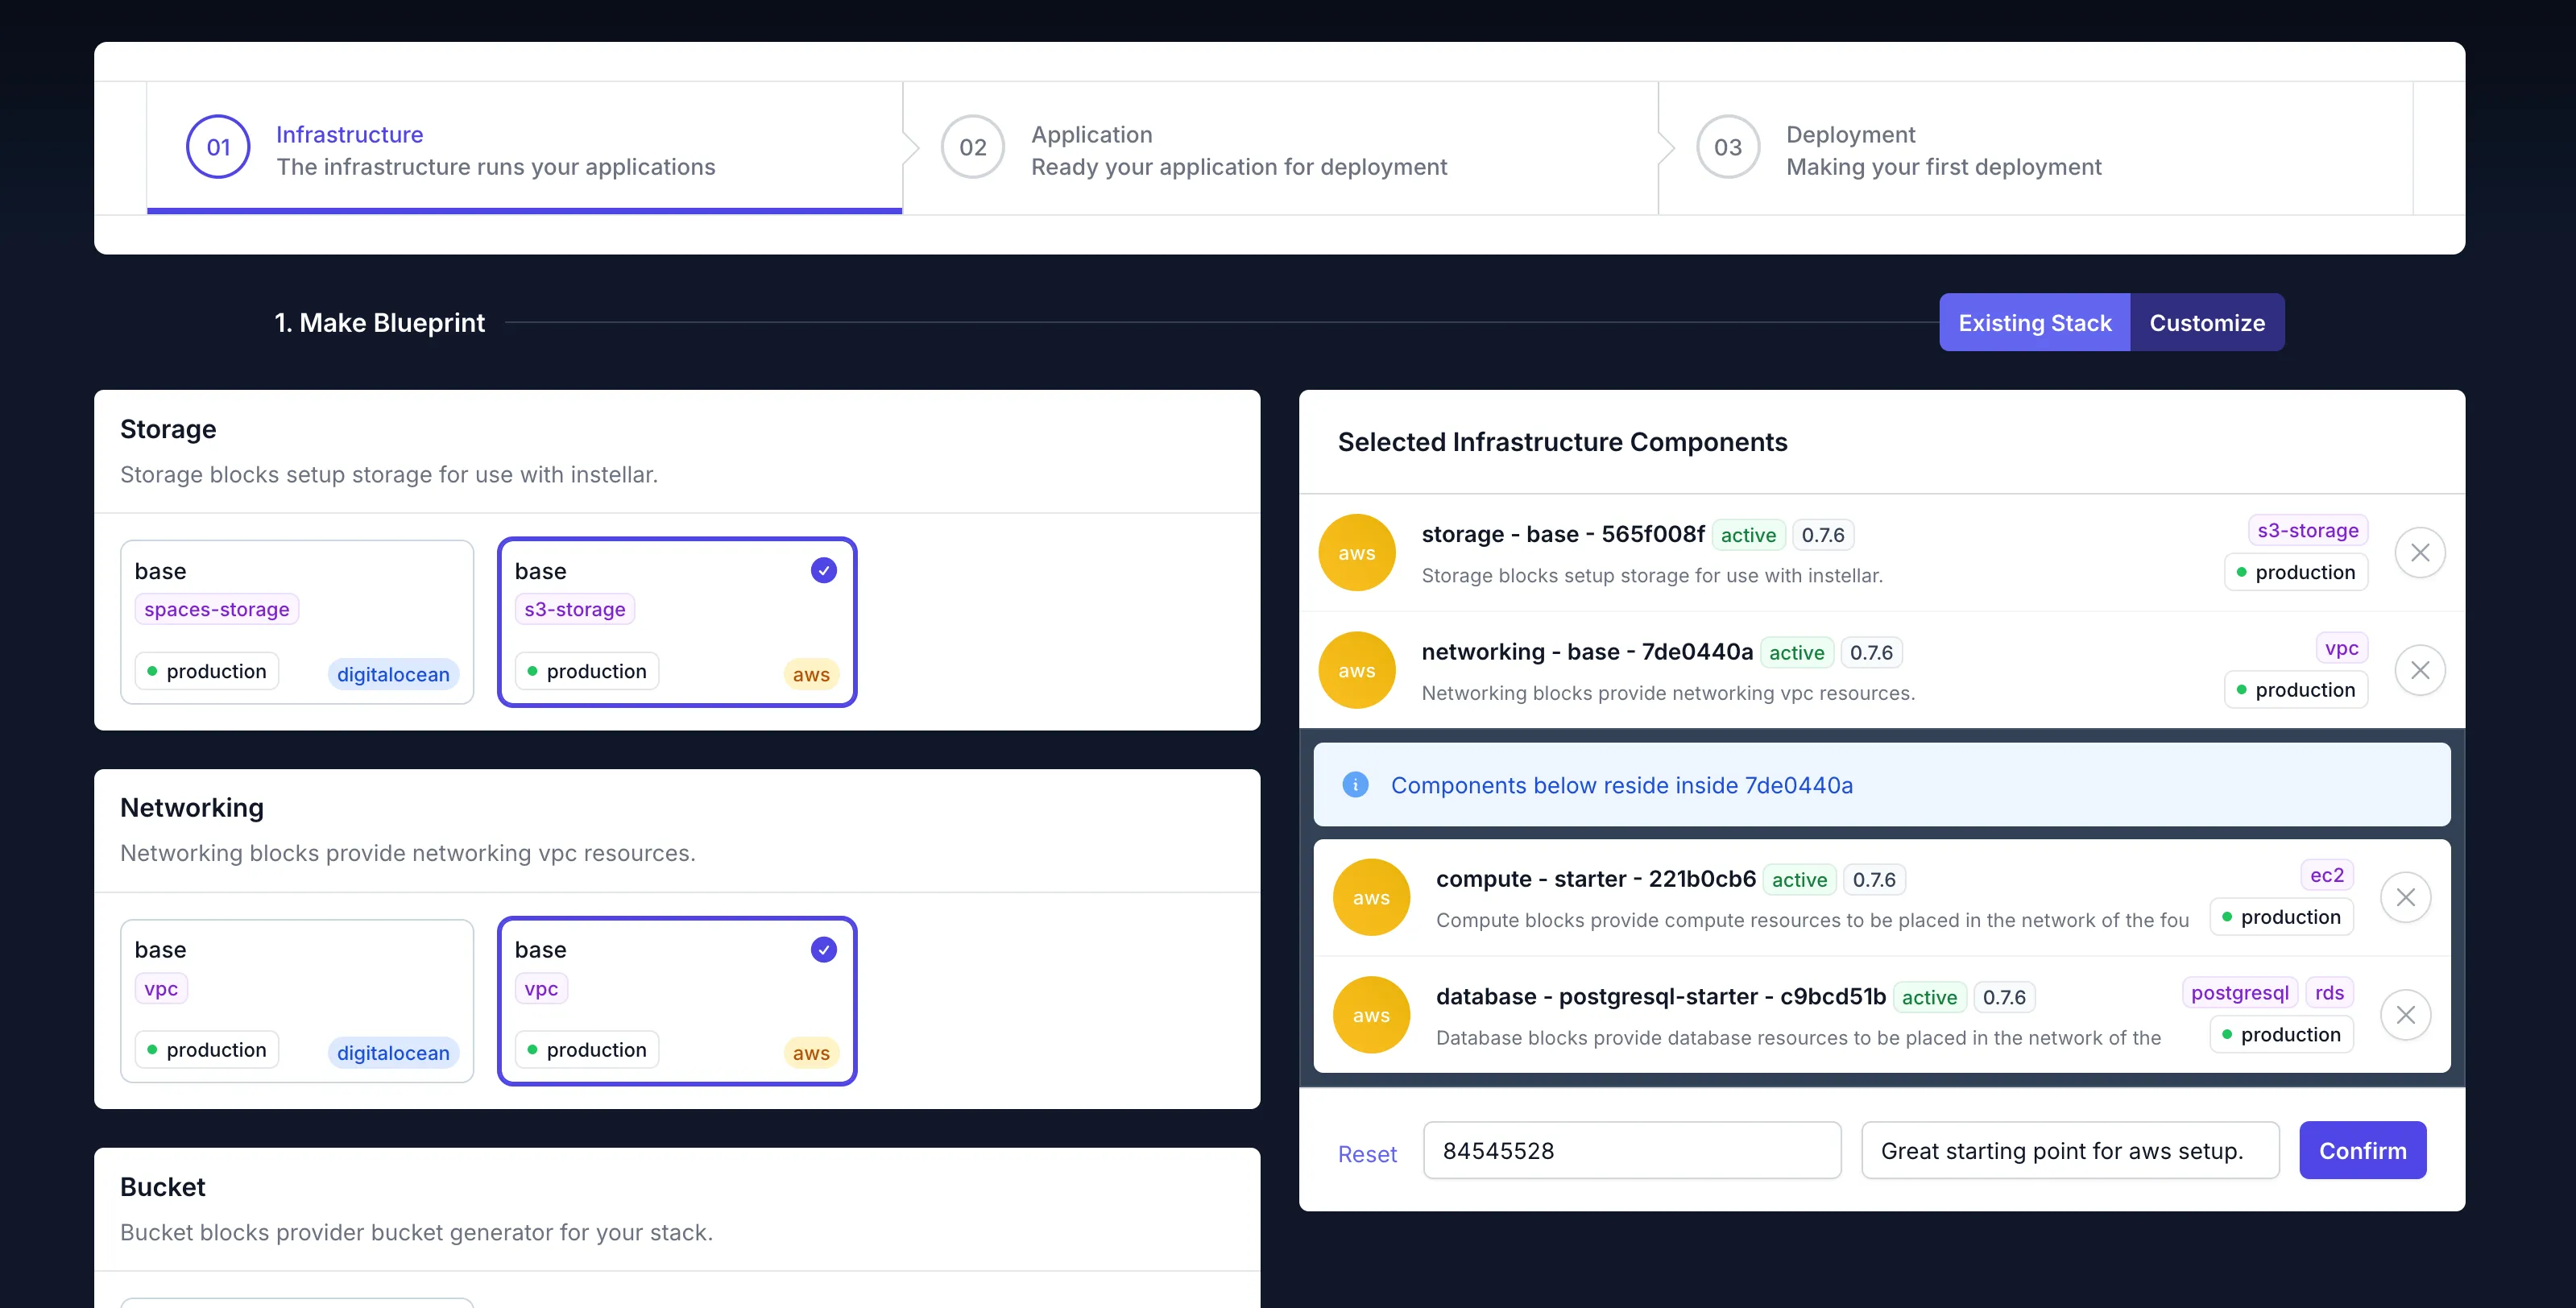Open the Infrastructure step tab

525,148
